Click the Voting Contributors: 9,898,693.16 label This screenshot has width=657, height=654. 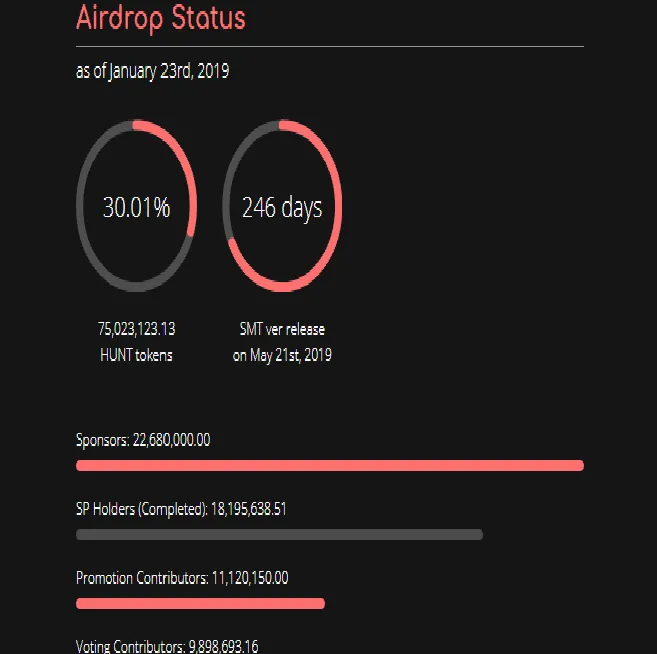pyautogui.click(x=167, y=646)
